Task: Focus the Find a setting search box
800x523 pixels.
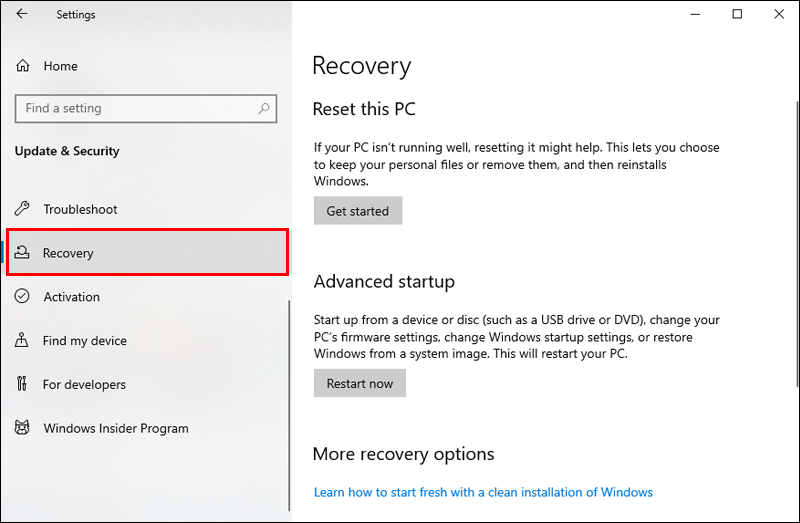Action: pos(135,108)
